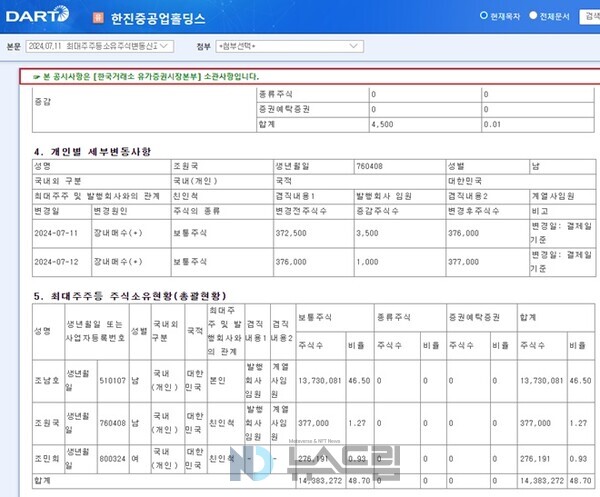Click 46.50 in the 합계 비율 column
The height and width of the screenshot is (497, 600).
coord(580,381)
